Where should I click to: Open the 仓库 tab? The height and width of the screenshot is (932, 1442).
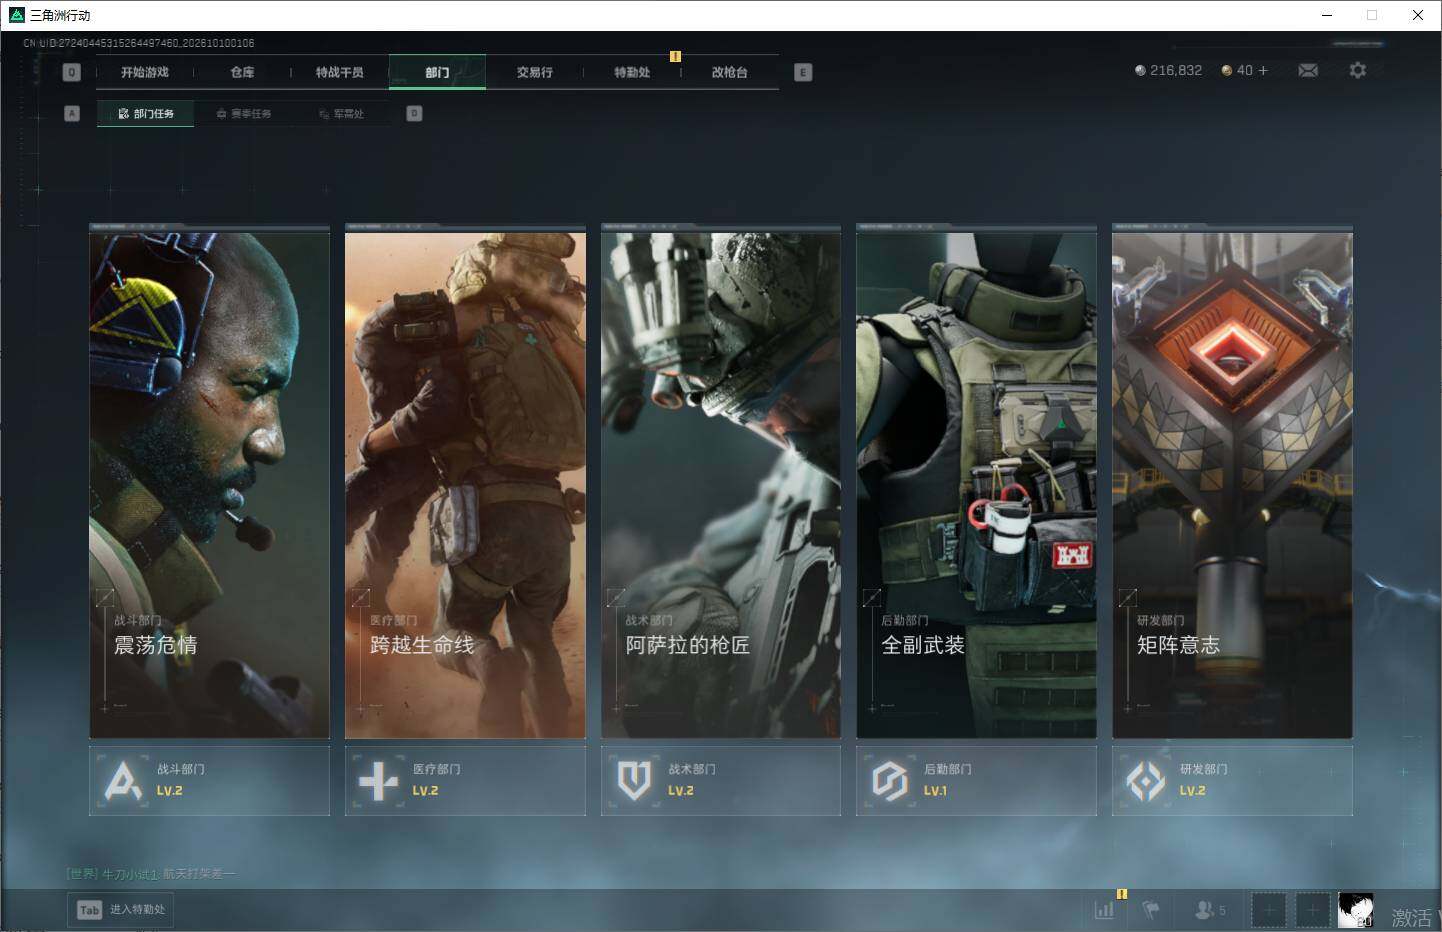(242, 72)
